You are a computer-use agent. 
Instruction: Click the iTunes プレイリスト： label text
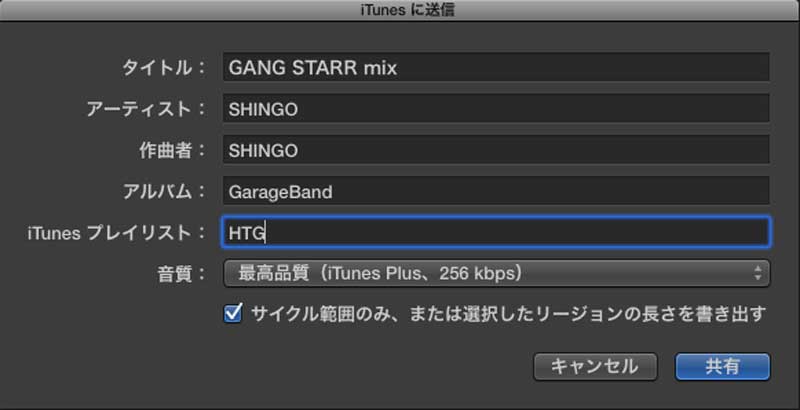(x=117, y=233)
